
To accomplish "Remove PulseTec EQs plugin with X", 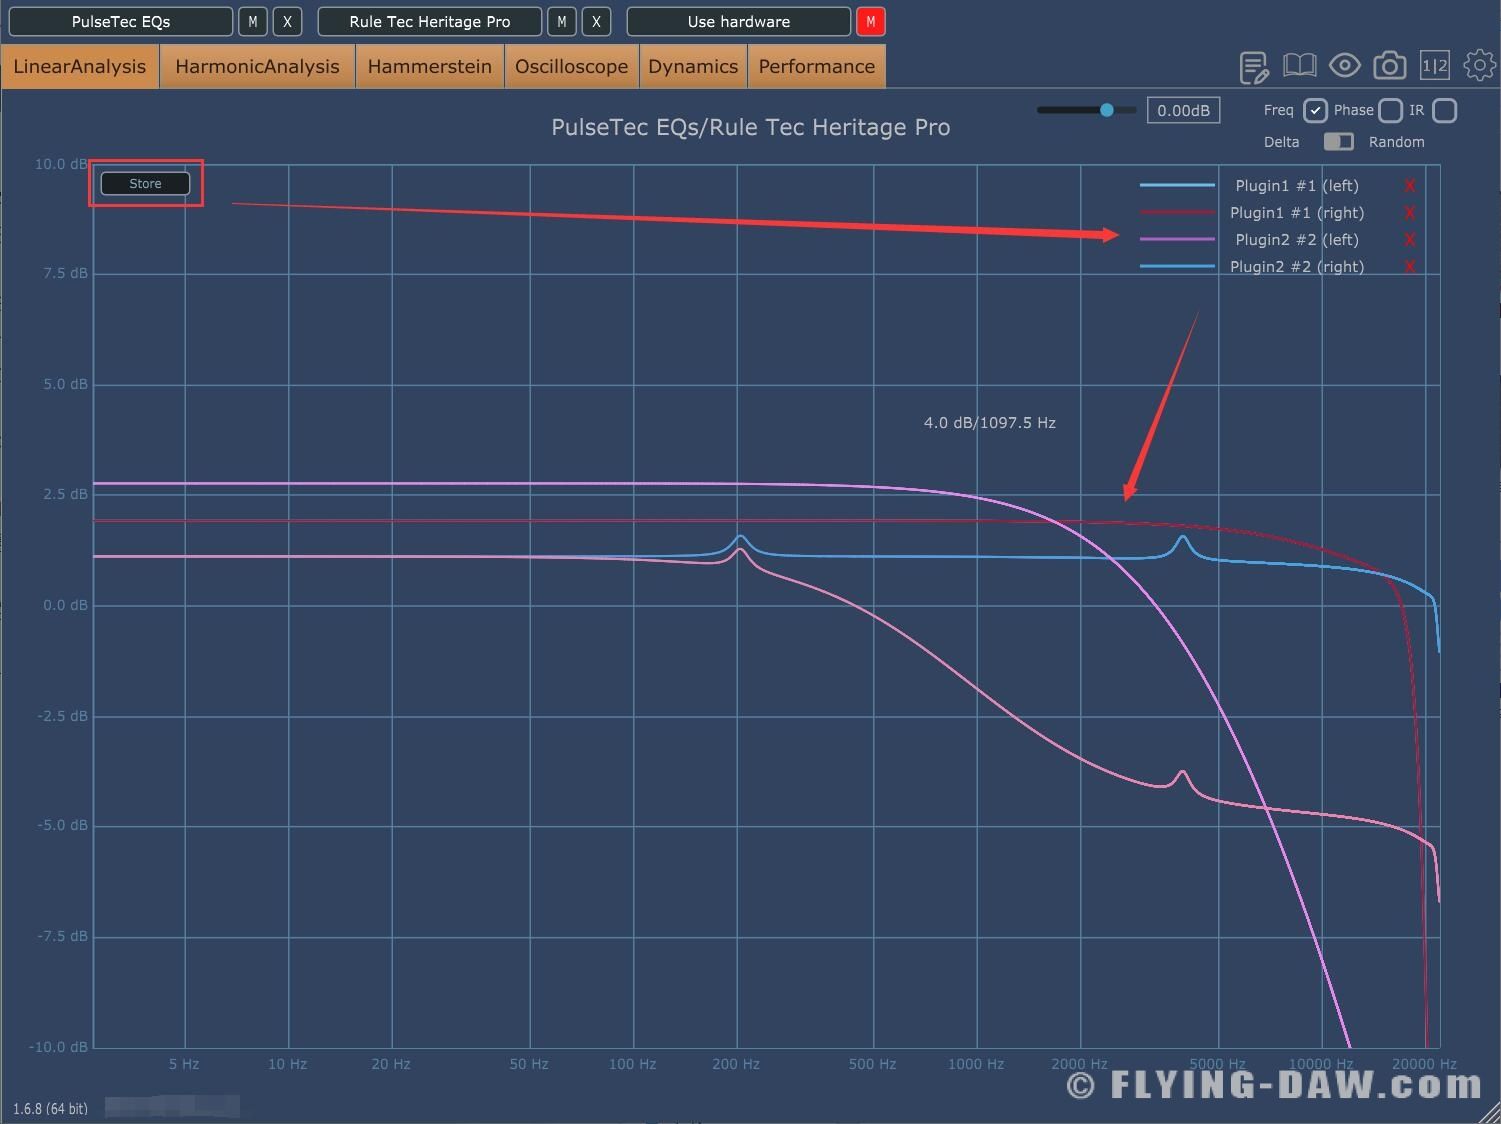I will point(287,22).
